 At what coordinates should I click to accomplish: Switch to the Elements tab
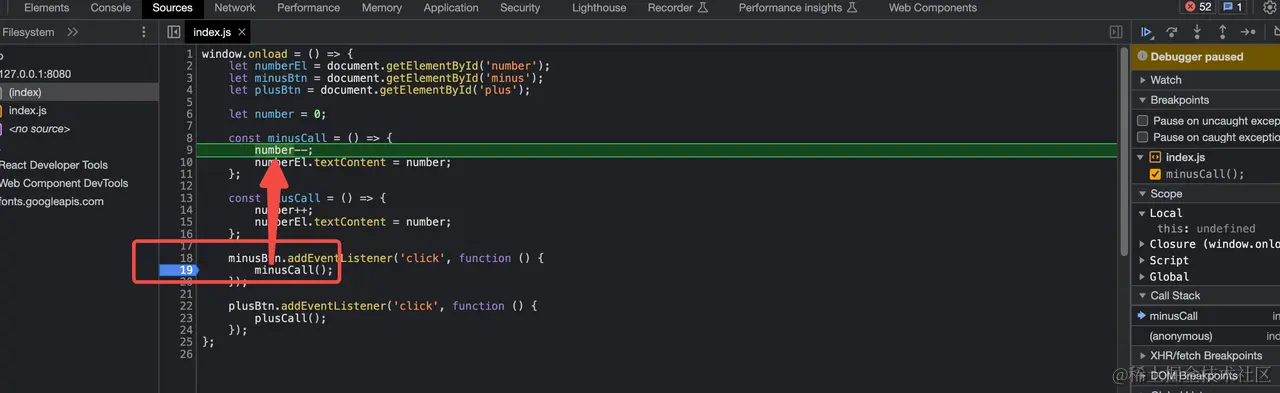coord(46,8)
